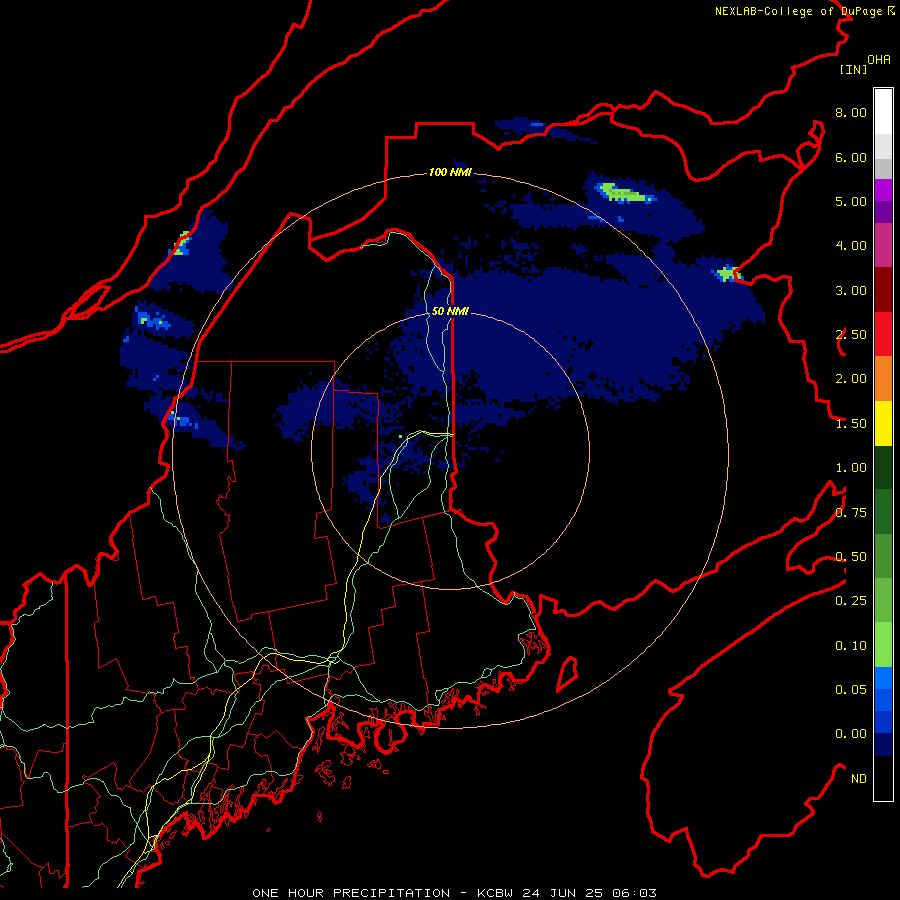Click the 8.00 legend value

(851, 112)
